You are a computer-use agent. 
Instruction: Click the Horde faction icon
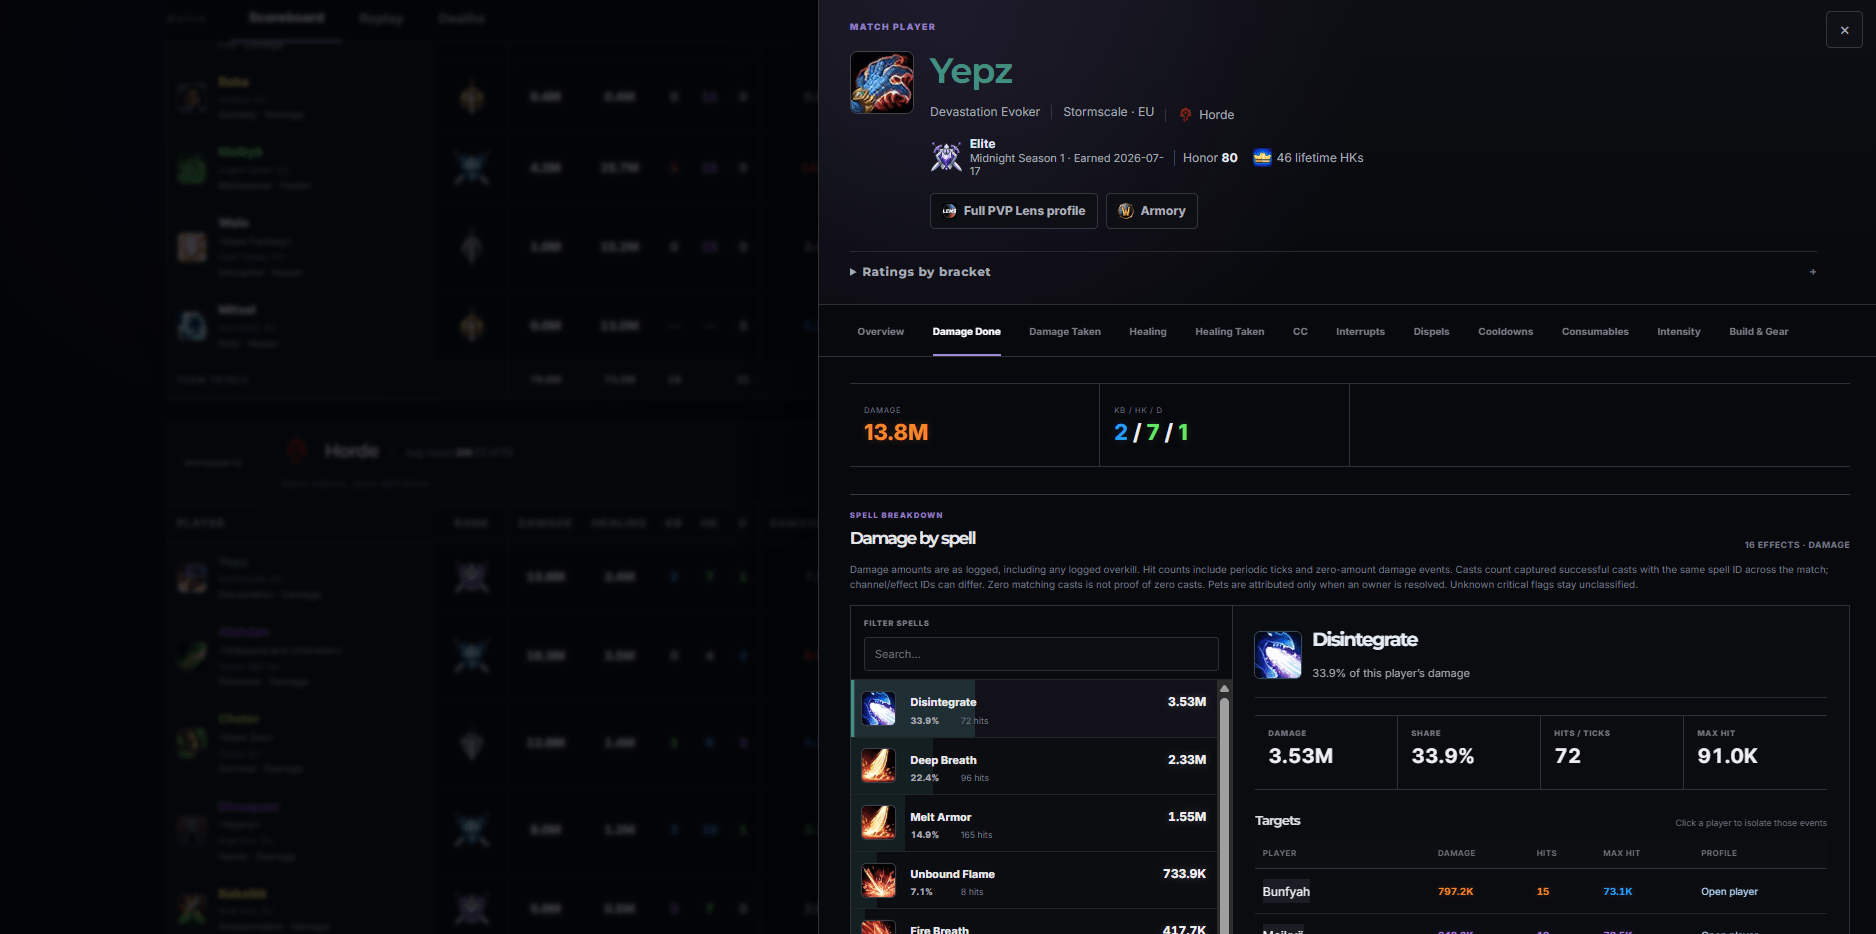click(x=1185, y=115)
